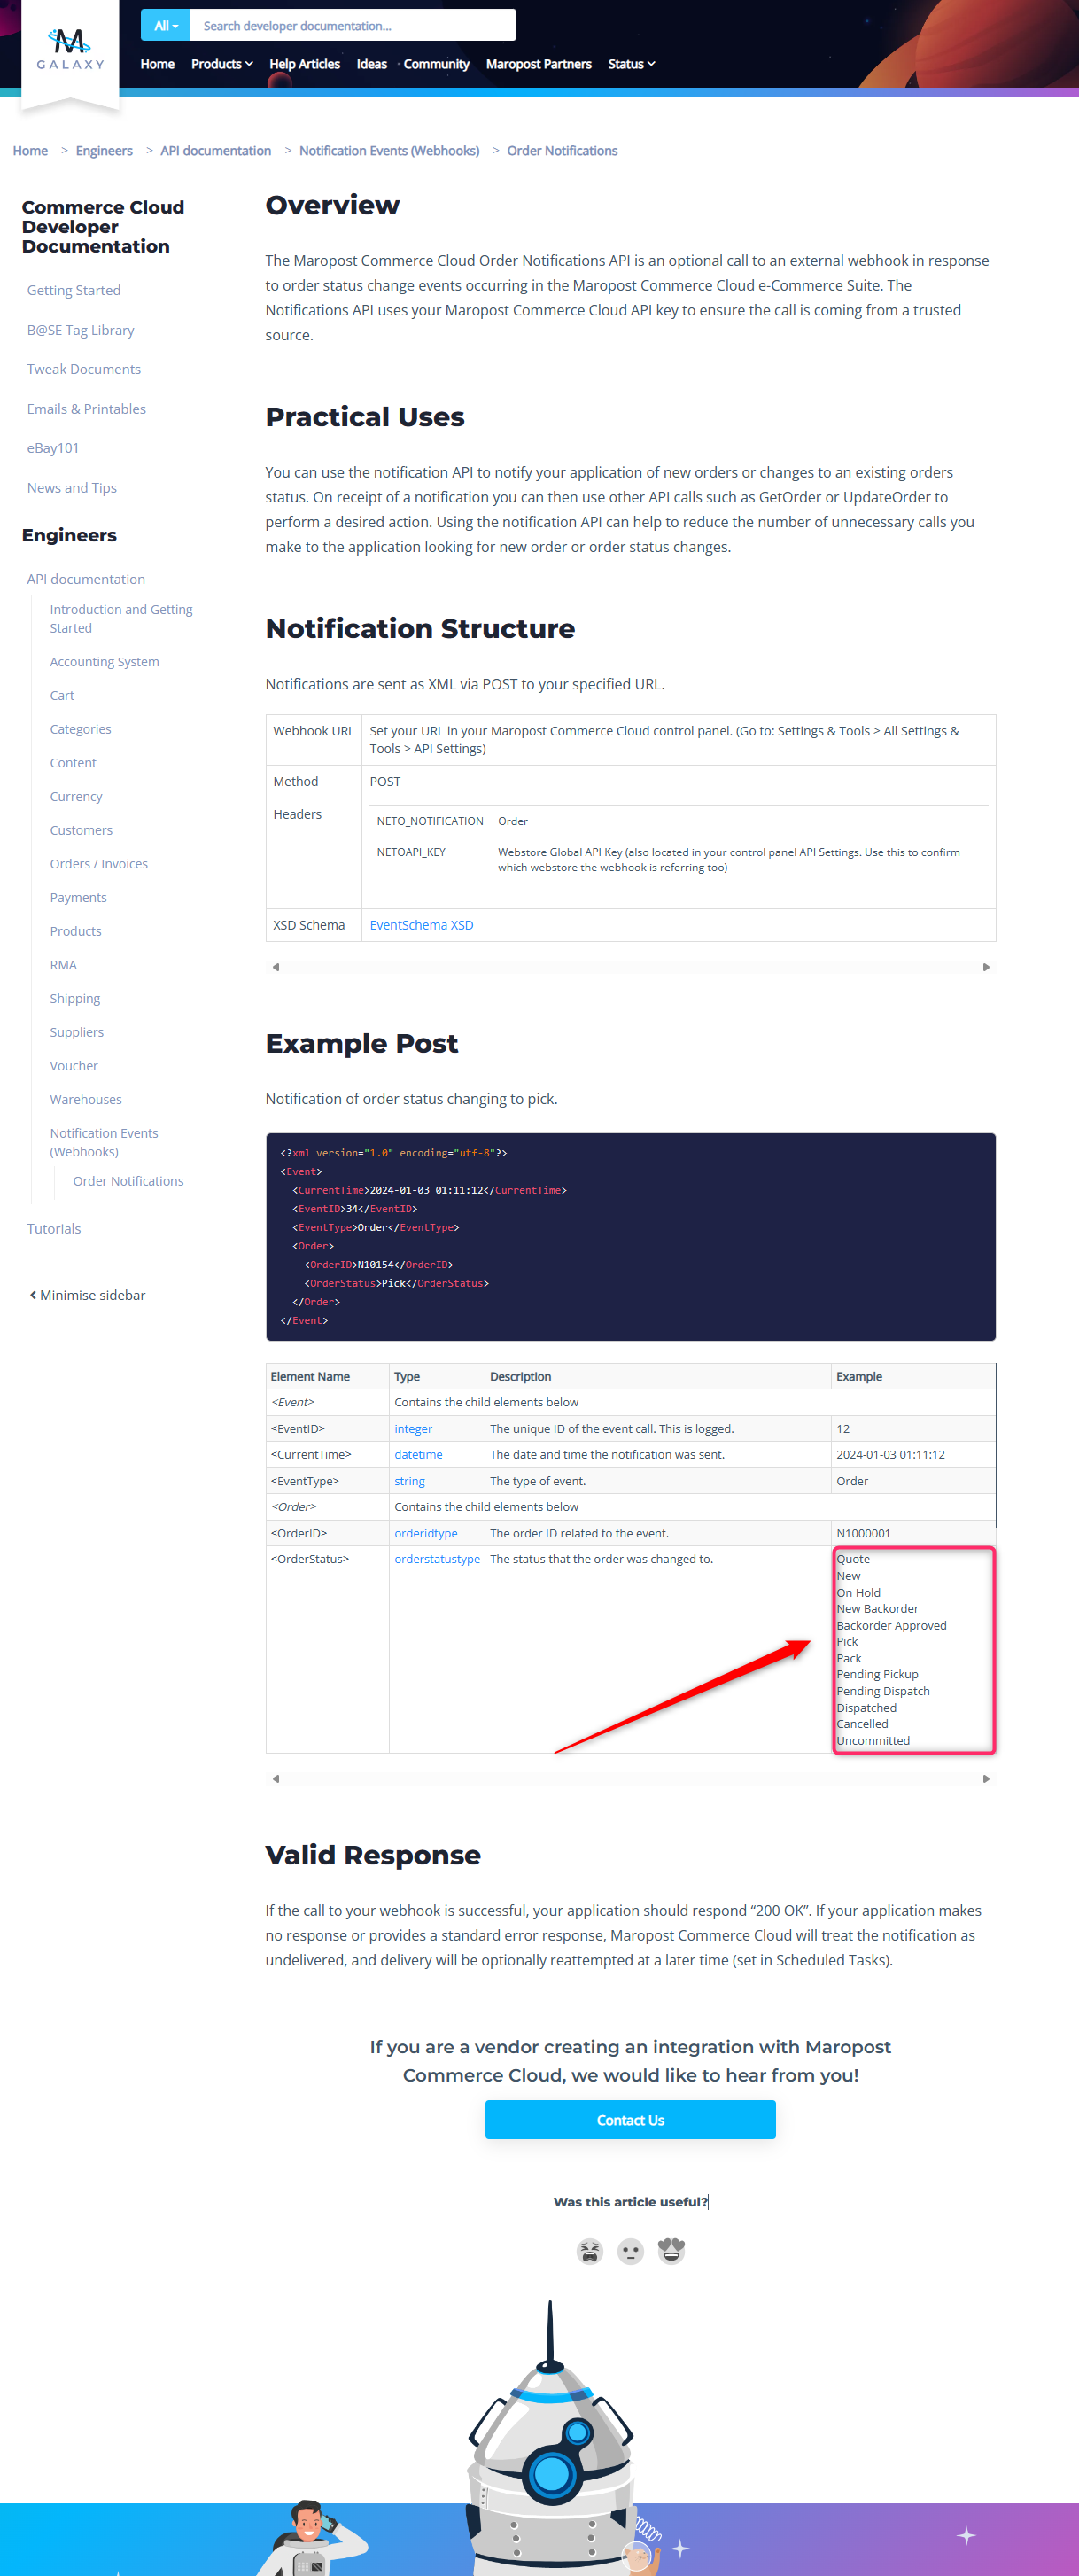Rate article with the heart-eyes emoji
The width and height of the screenshot is (1079, 2576).
(x=671, y=2251)
